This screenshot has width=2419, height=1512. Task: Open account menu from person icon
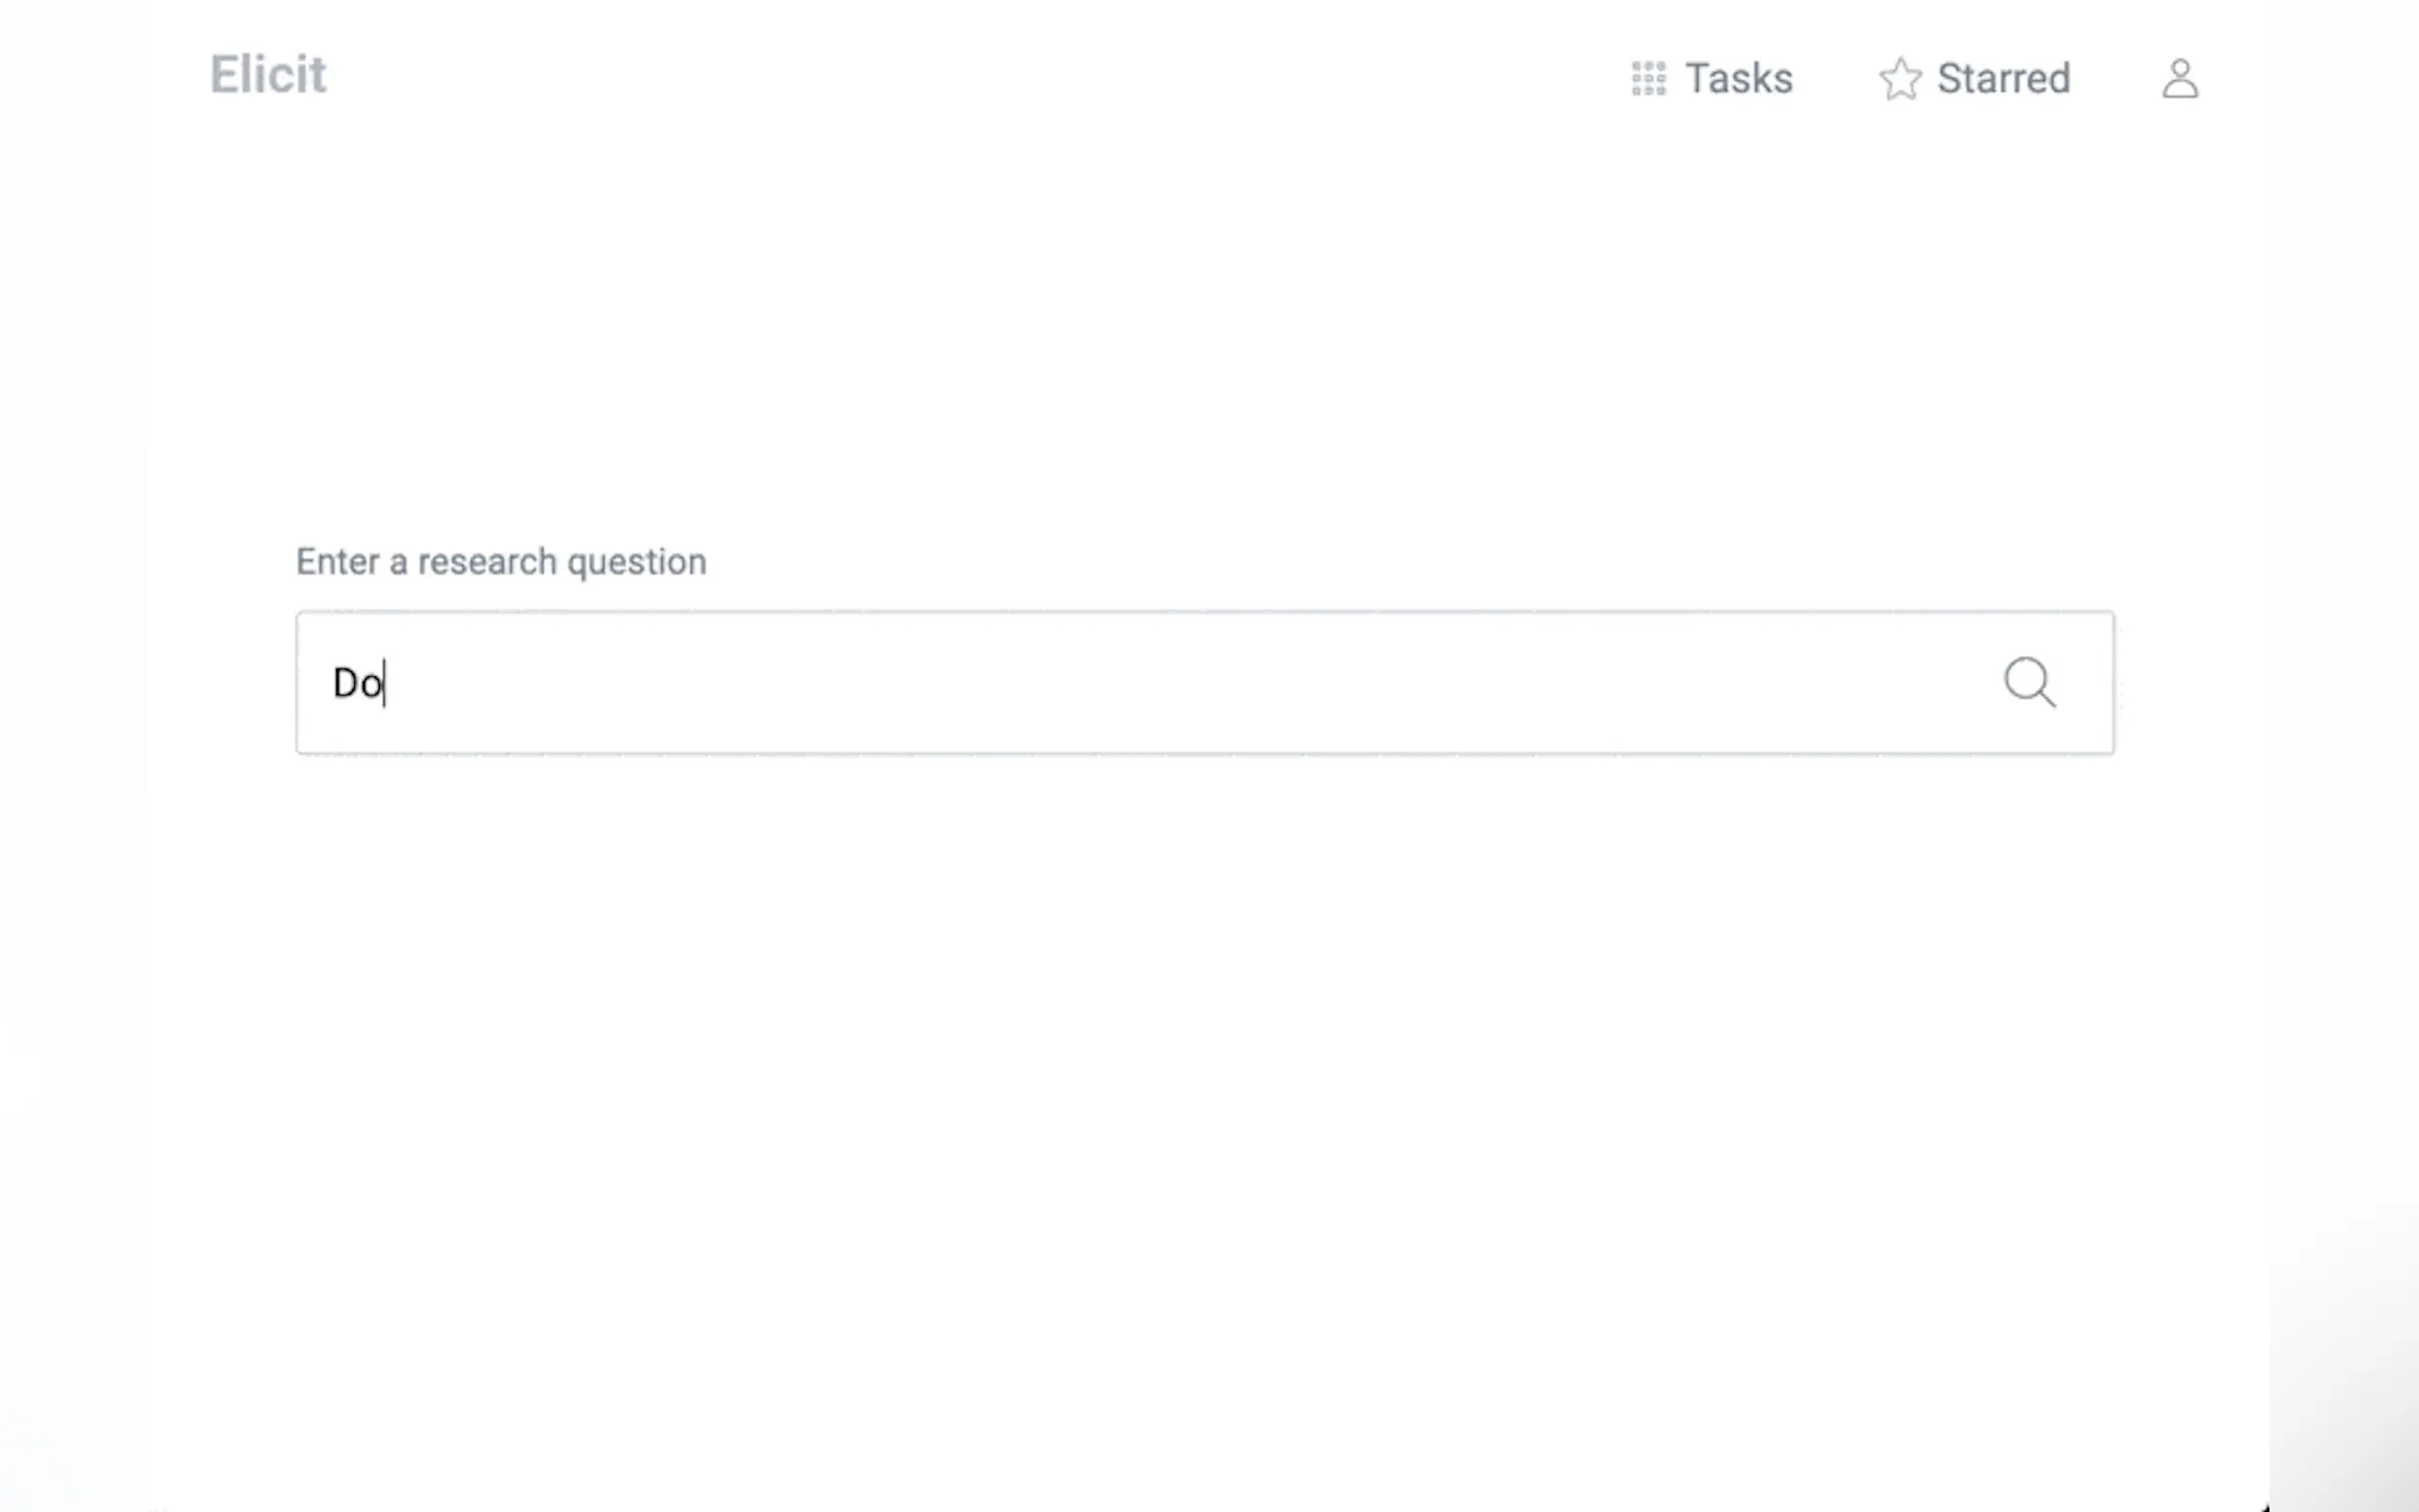(x=2180, y=79)
